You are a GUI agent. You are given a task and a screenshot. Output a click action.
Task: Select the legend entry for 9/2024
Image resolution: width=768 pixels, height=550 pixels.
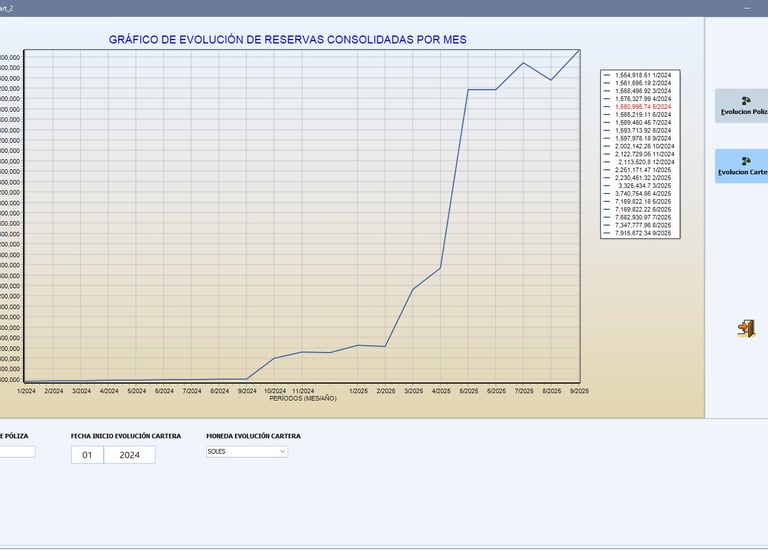click(638, 138)
